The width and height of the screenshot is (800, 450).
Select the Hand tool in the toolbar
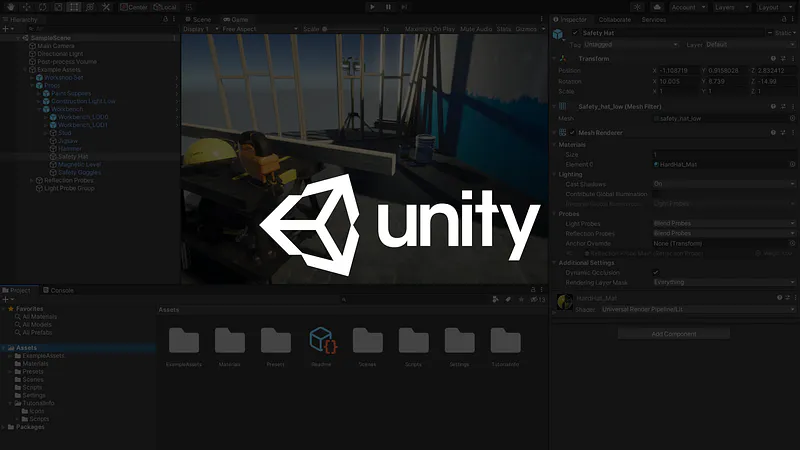[x=10, y=7]
